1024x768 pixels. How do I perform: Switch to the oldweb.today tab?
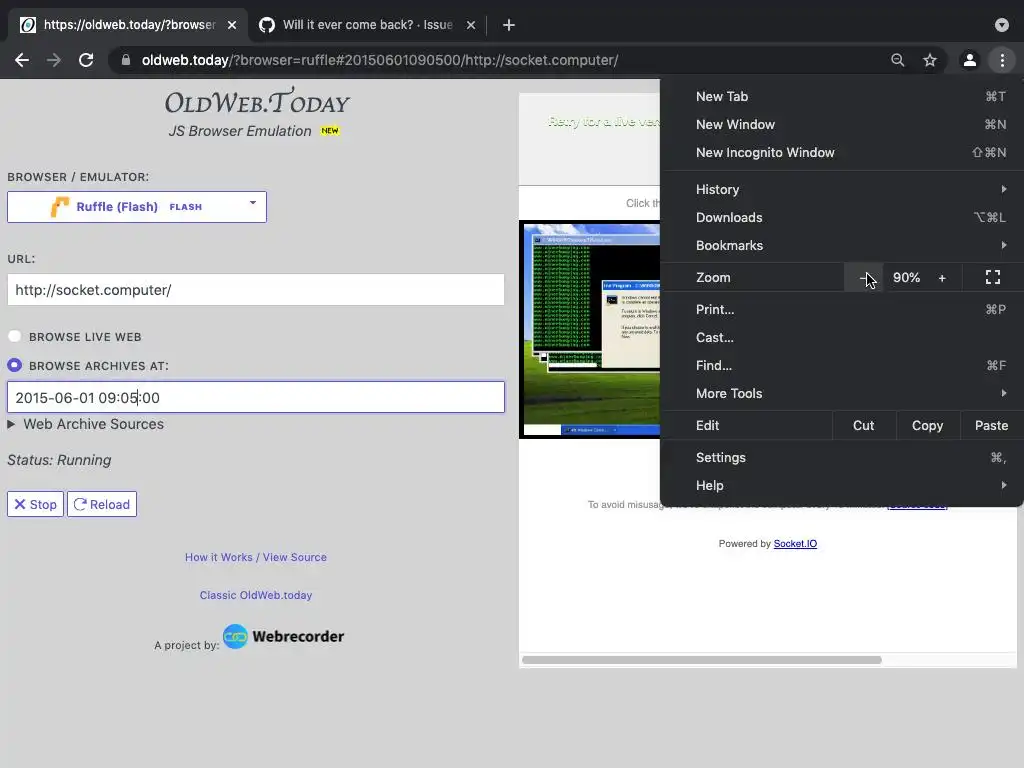(x=129, y=25)
